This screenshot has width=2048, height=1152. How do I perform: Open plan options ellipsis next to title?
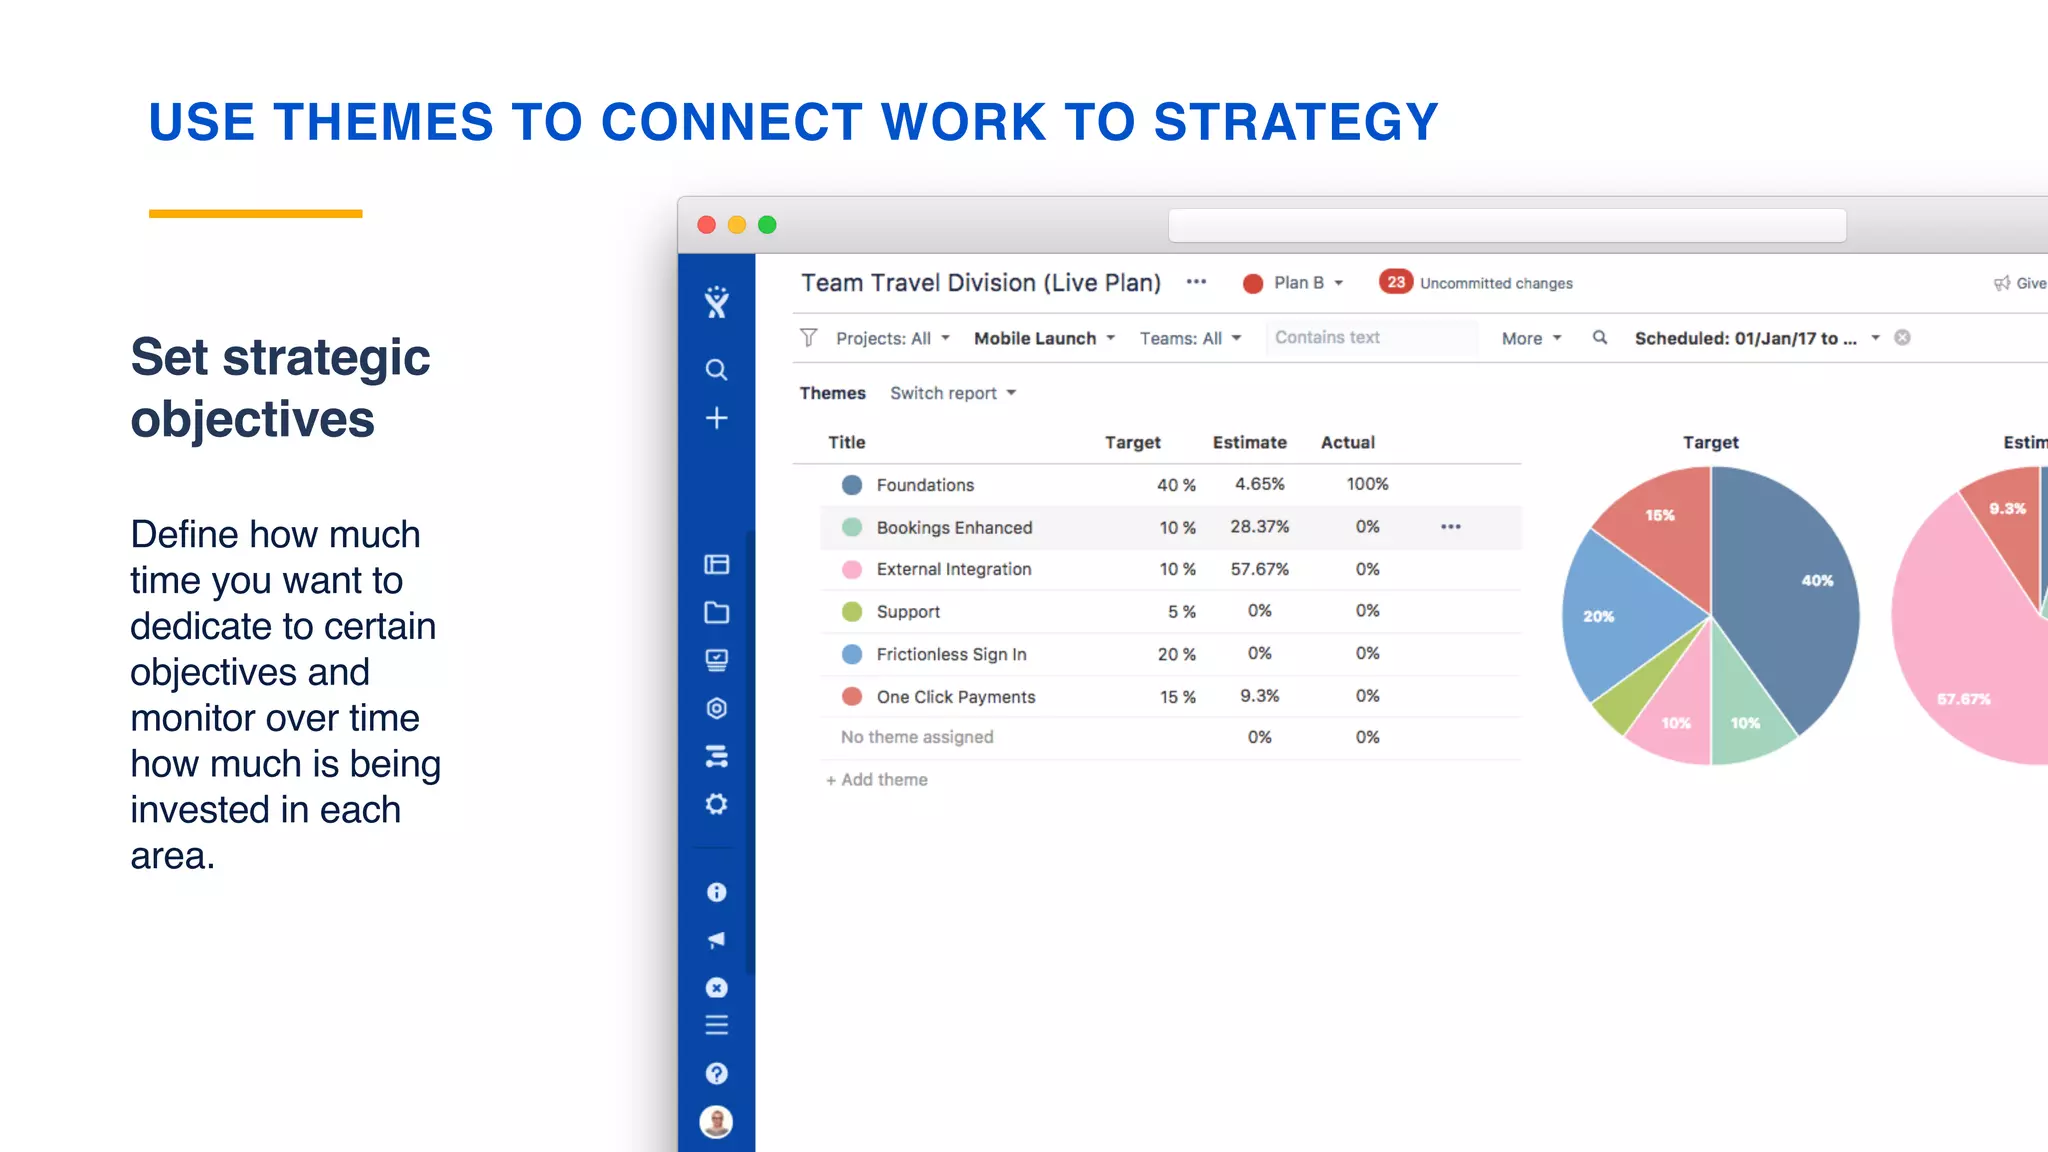point(1196,282)
